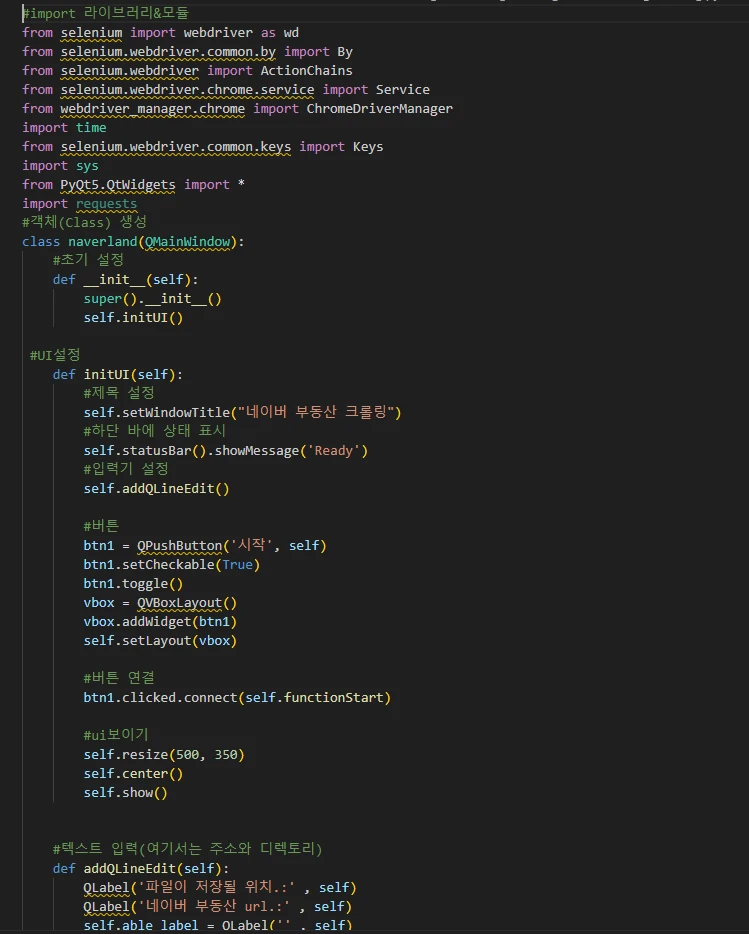
Task: Click QMainWindow in the class definition
Action: 188,241
